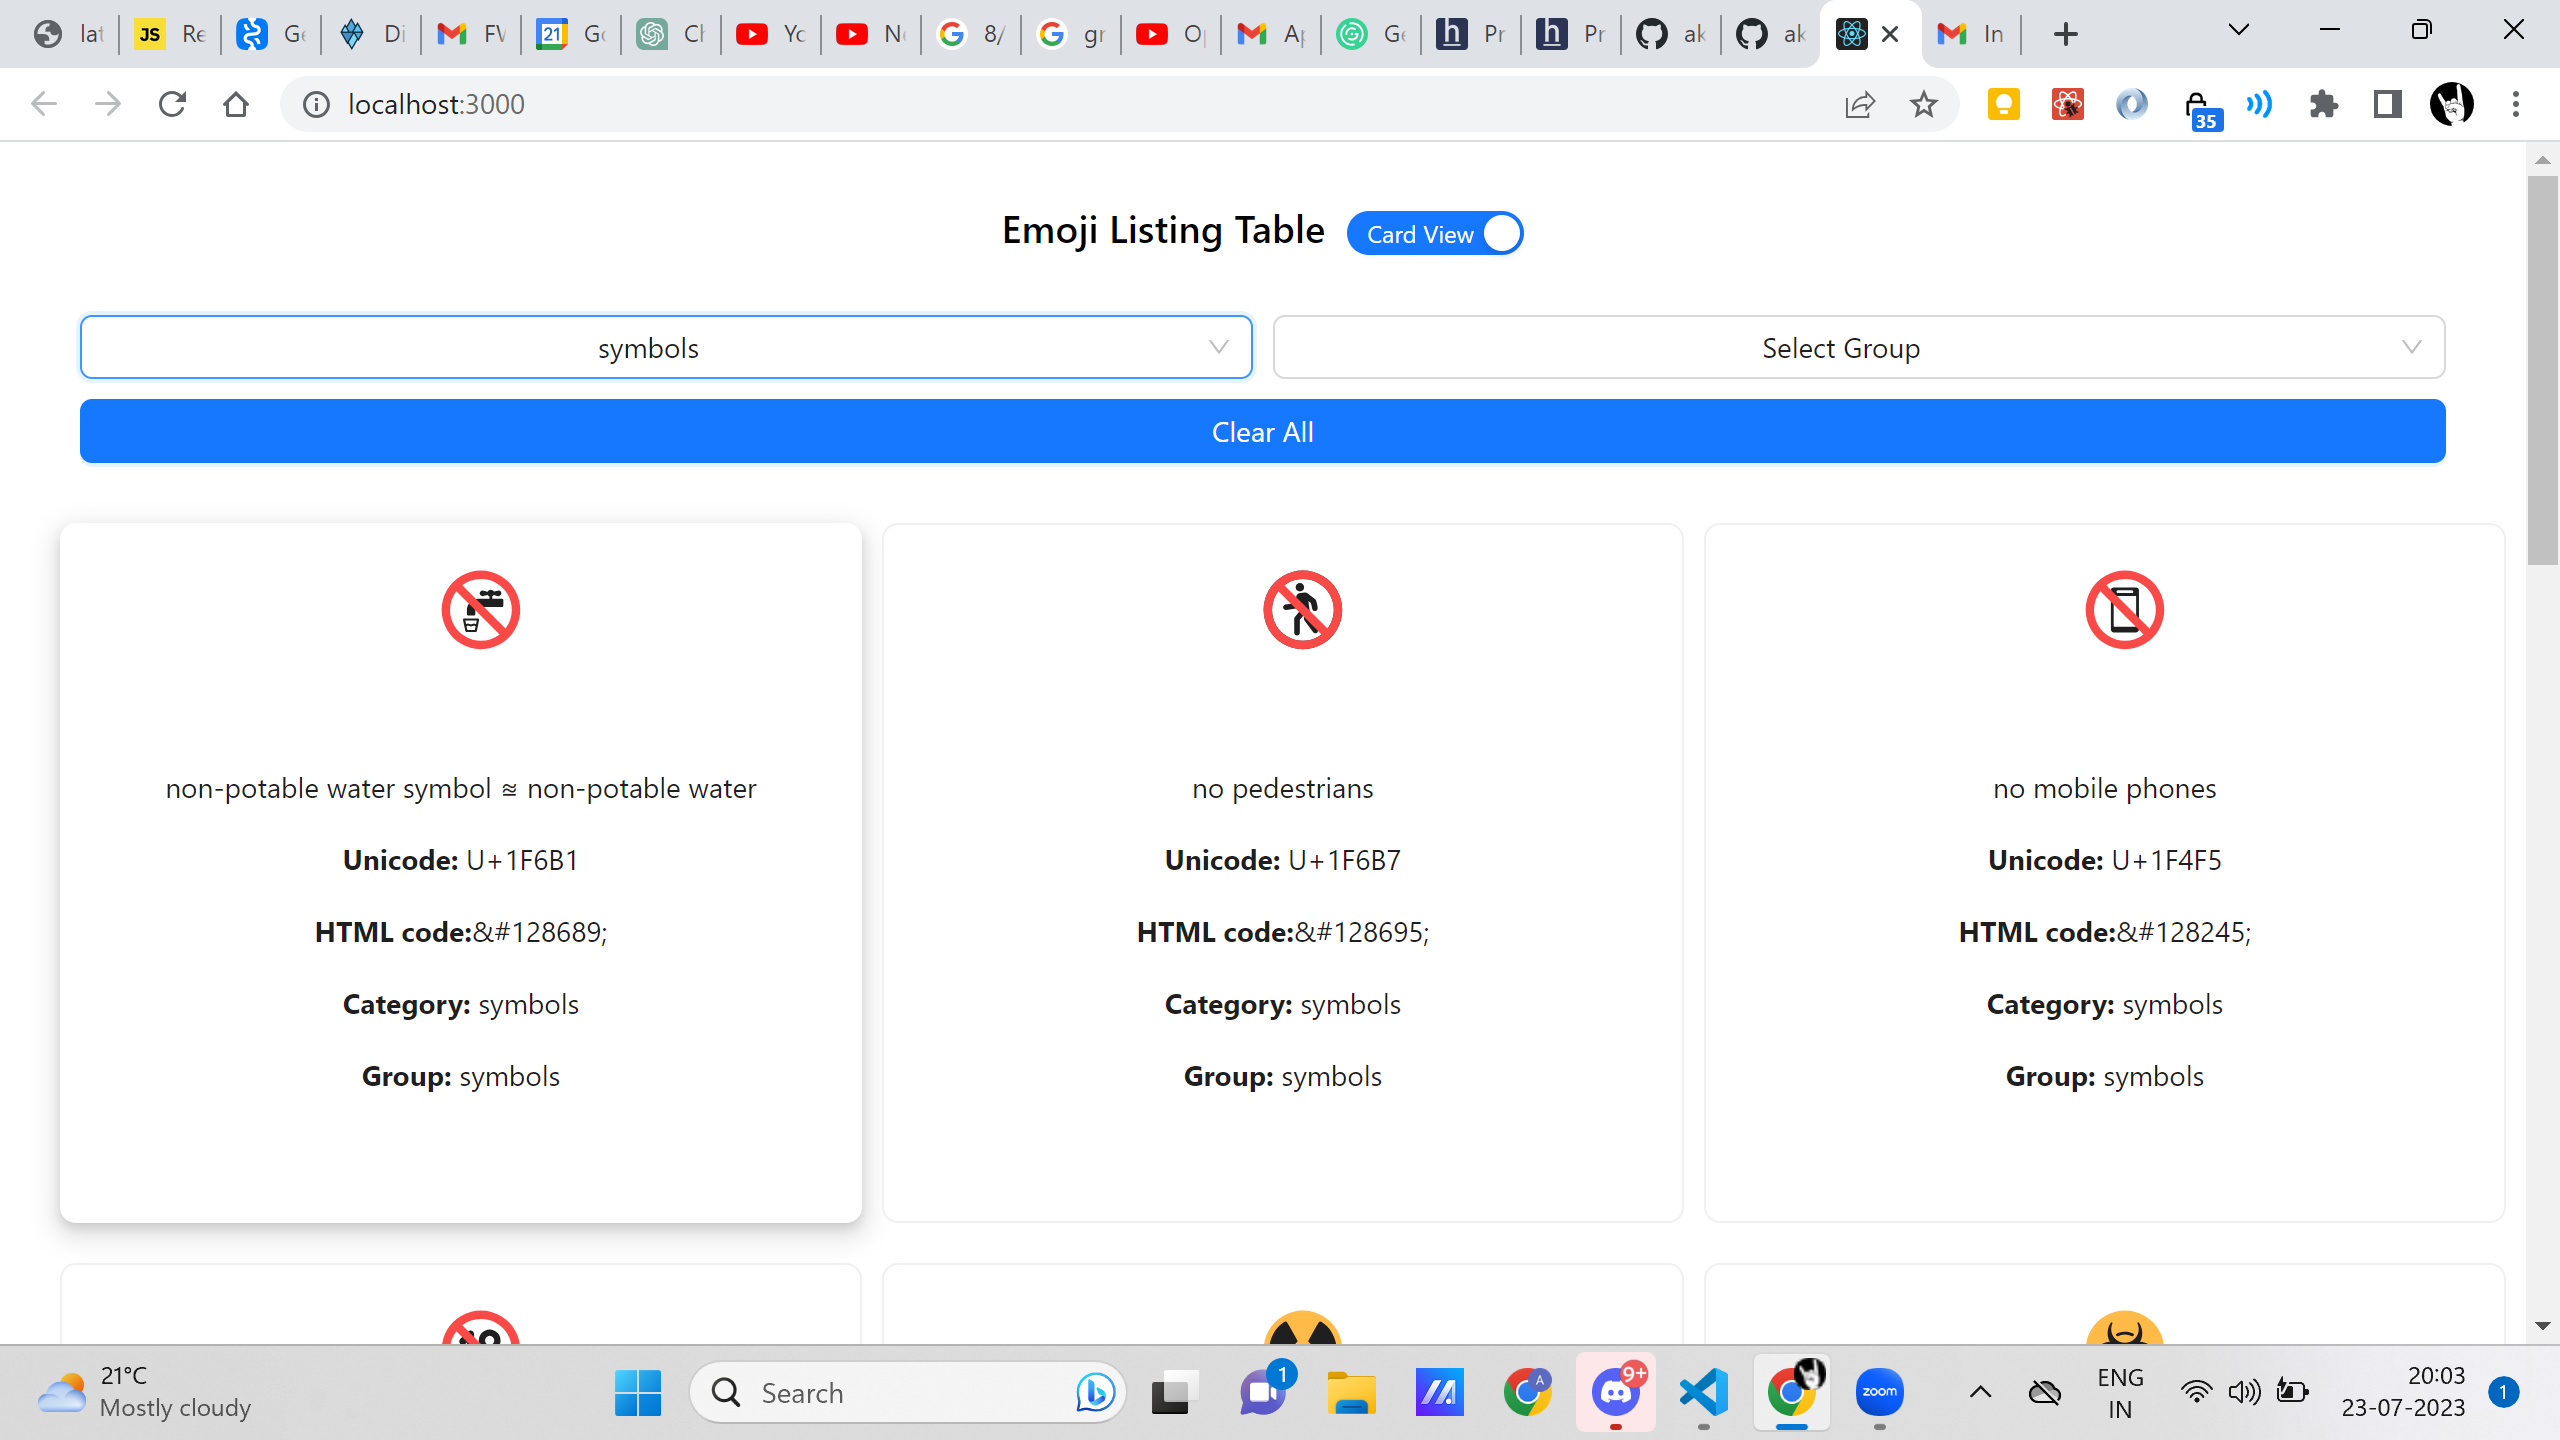
Task: Click the no pedestrians emoji icon
Action: tap(1302, 610)
